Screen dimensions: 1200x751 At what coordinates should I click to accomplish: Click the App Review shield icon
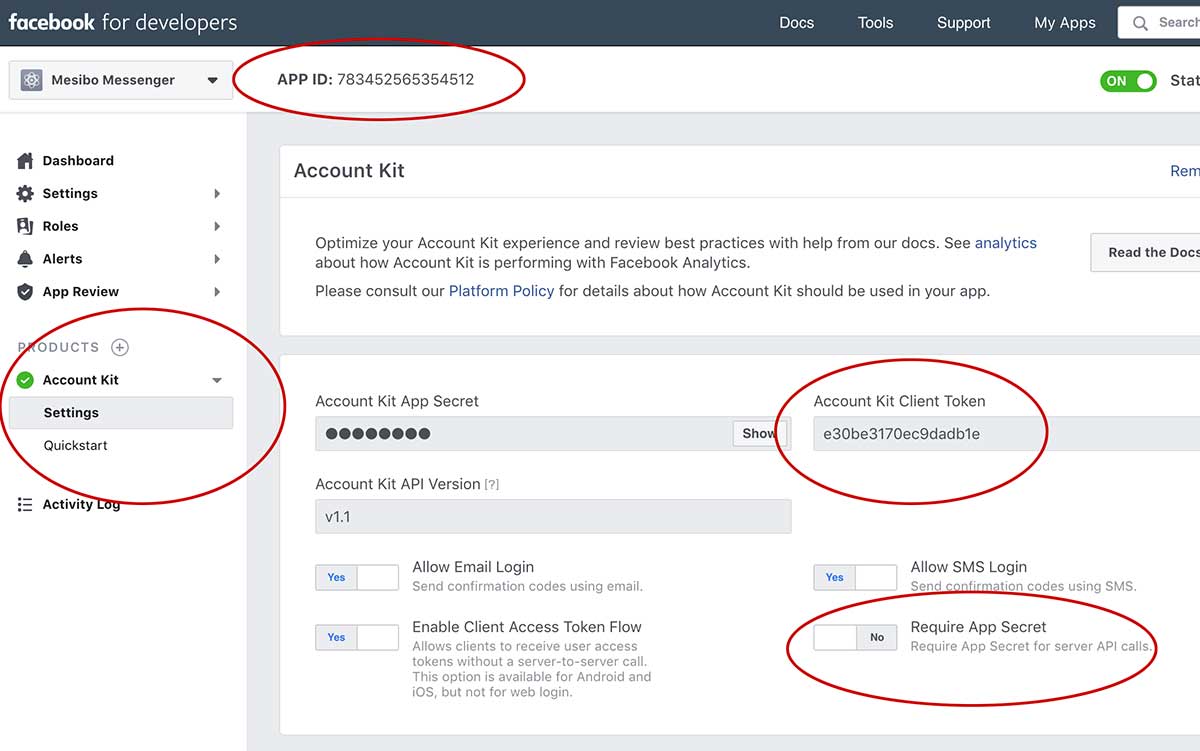25,292
